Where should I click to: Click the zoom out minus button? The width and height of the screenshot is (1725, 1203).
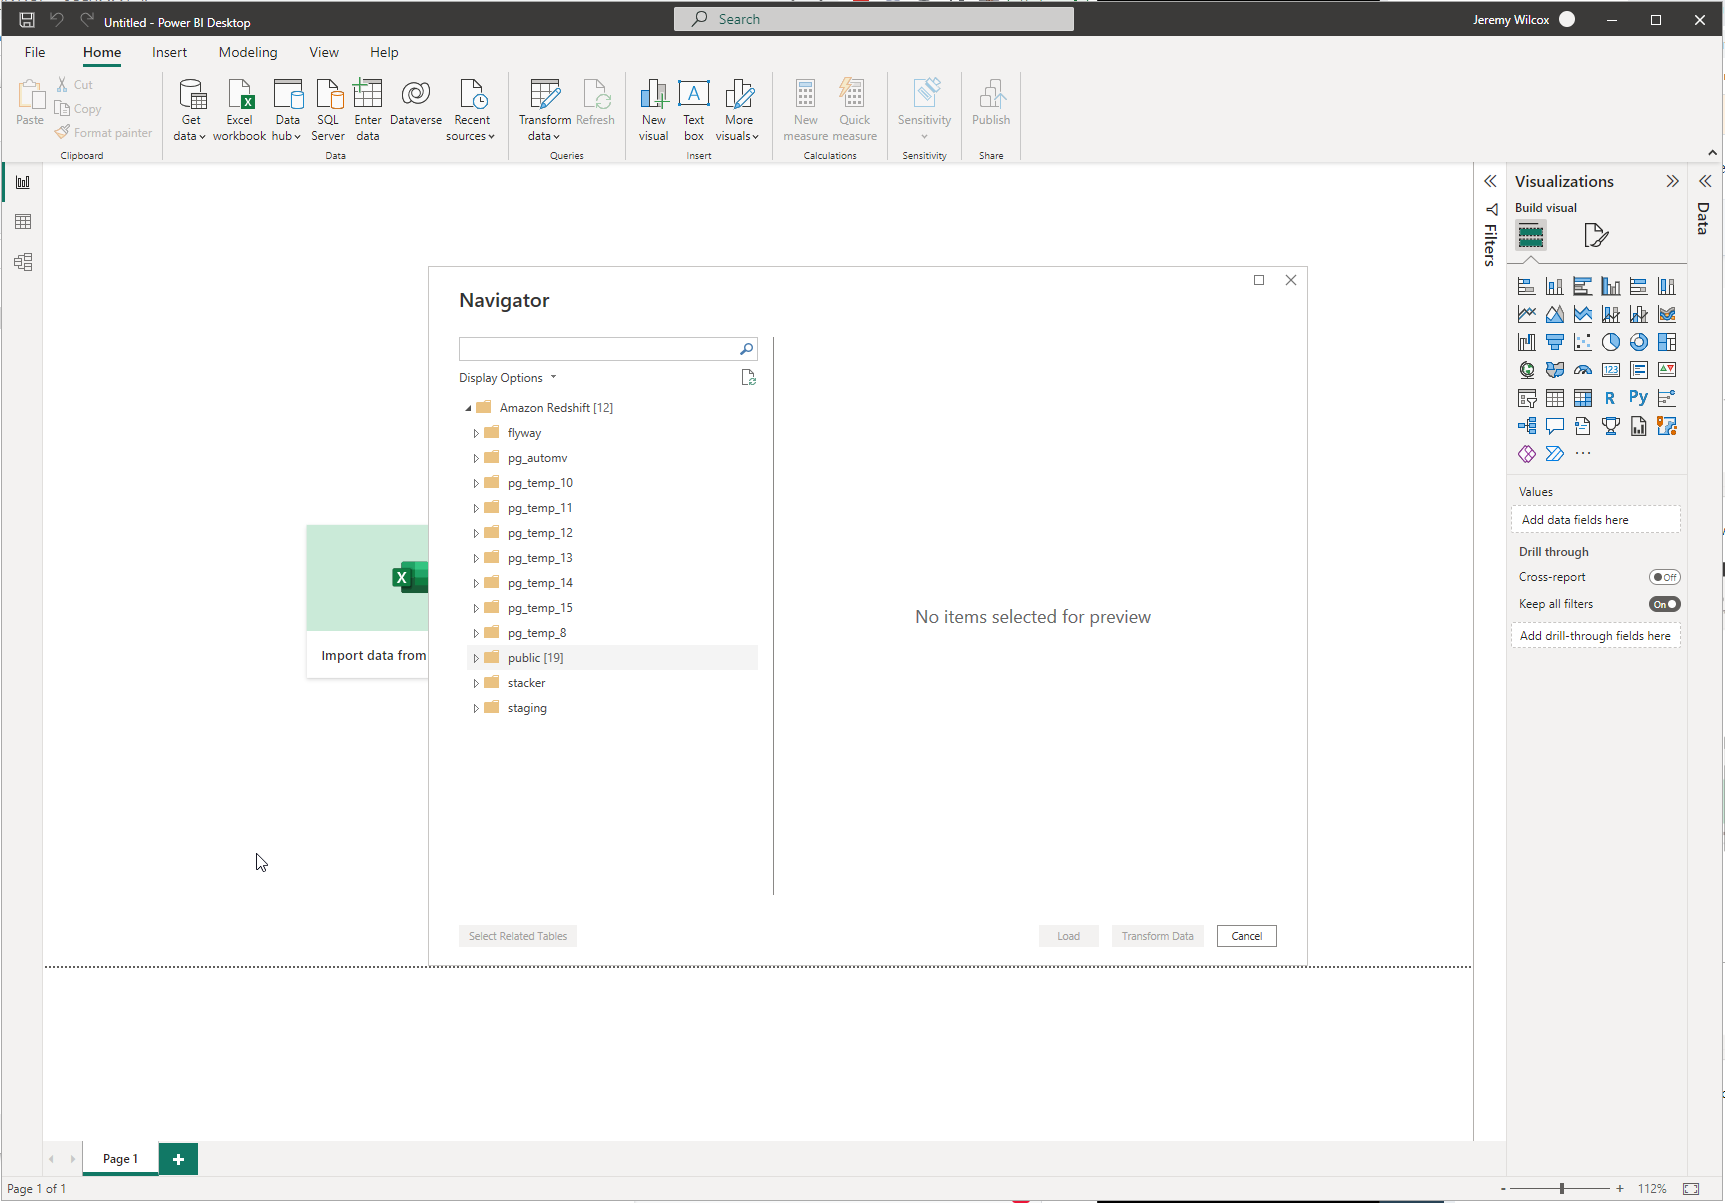1503,1189
